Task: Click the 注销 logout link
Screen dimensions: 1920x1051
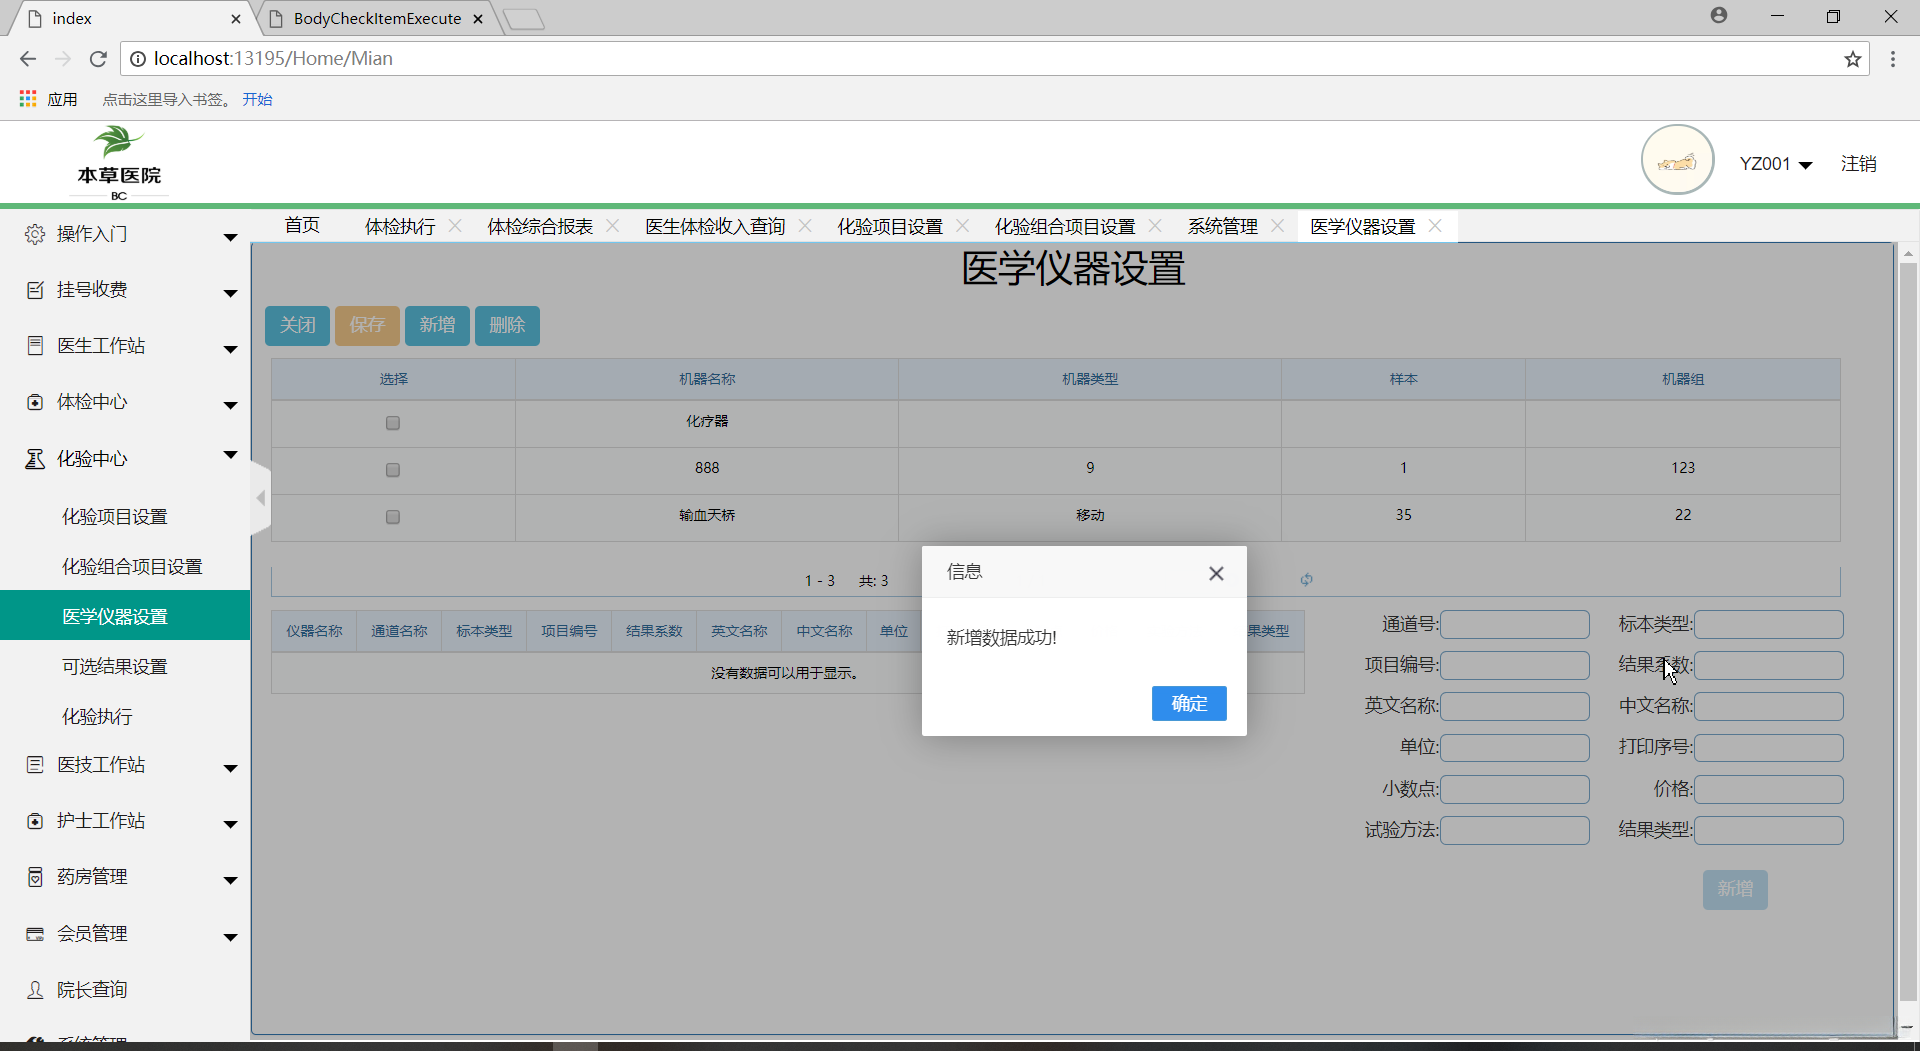Action: pyautogui.click(x=1858, y=164)
